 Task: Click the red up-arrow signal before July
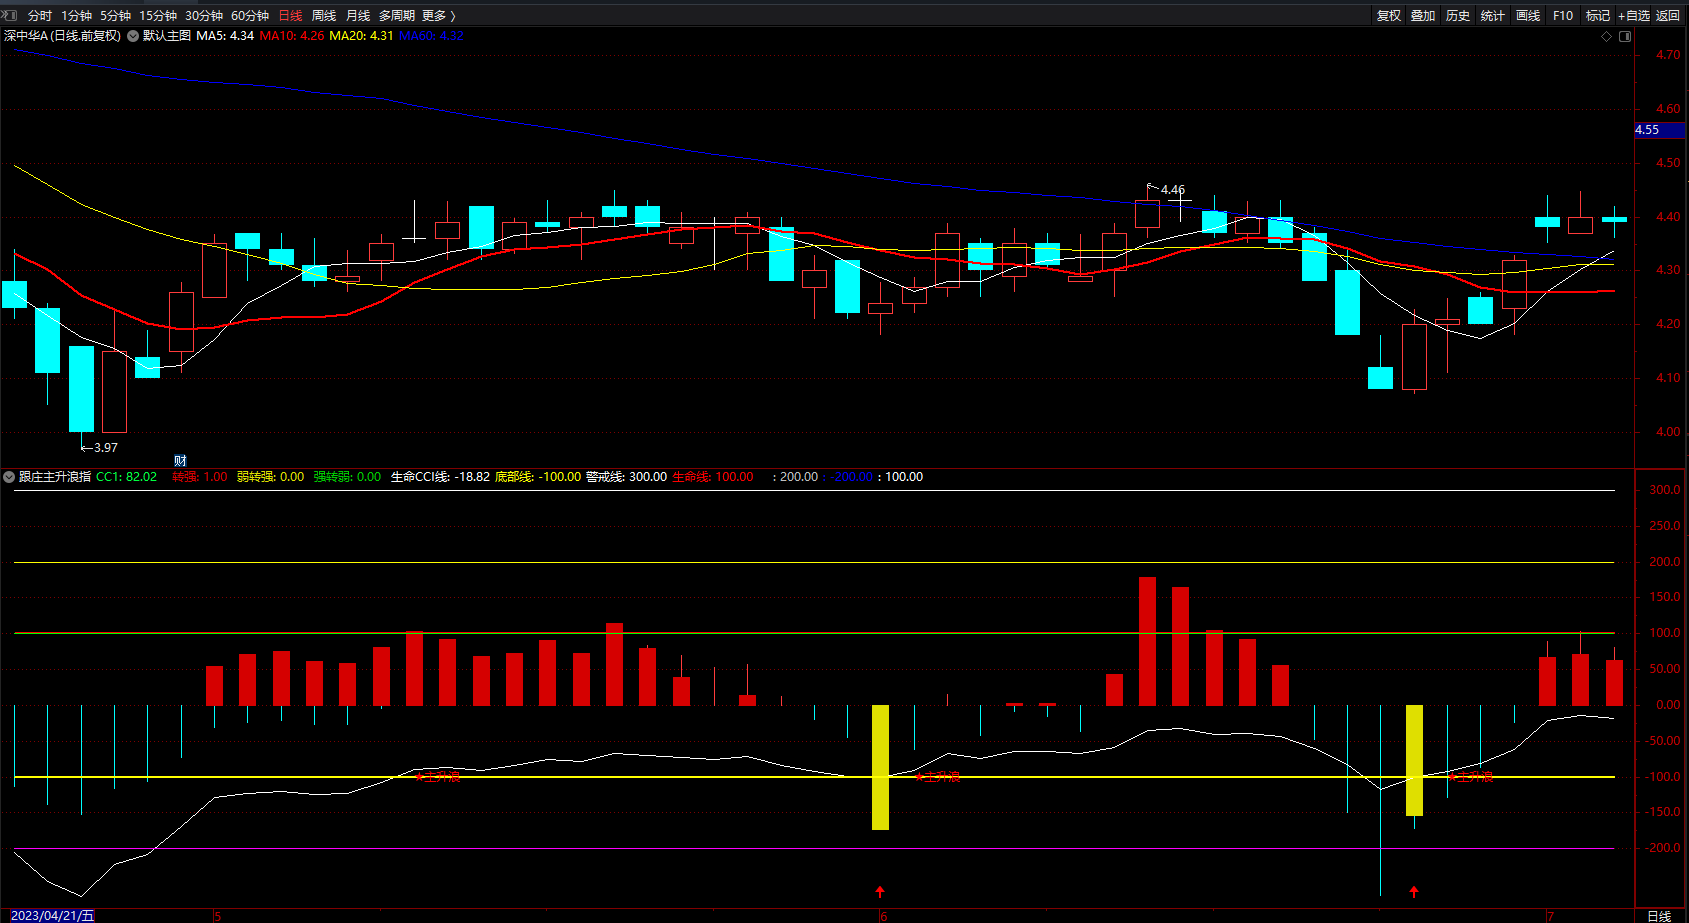[1414, 891]
